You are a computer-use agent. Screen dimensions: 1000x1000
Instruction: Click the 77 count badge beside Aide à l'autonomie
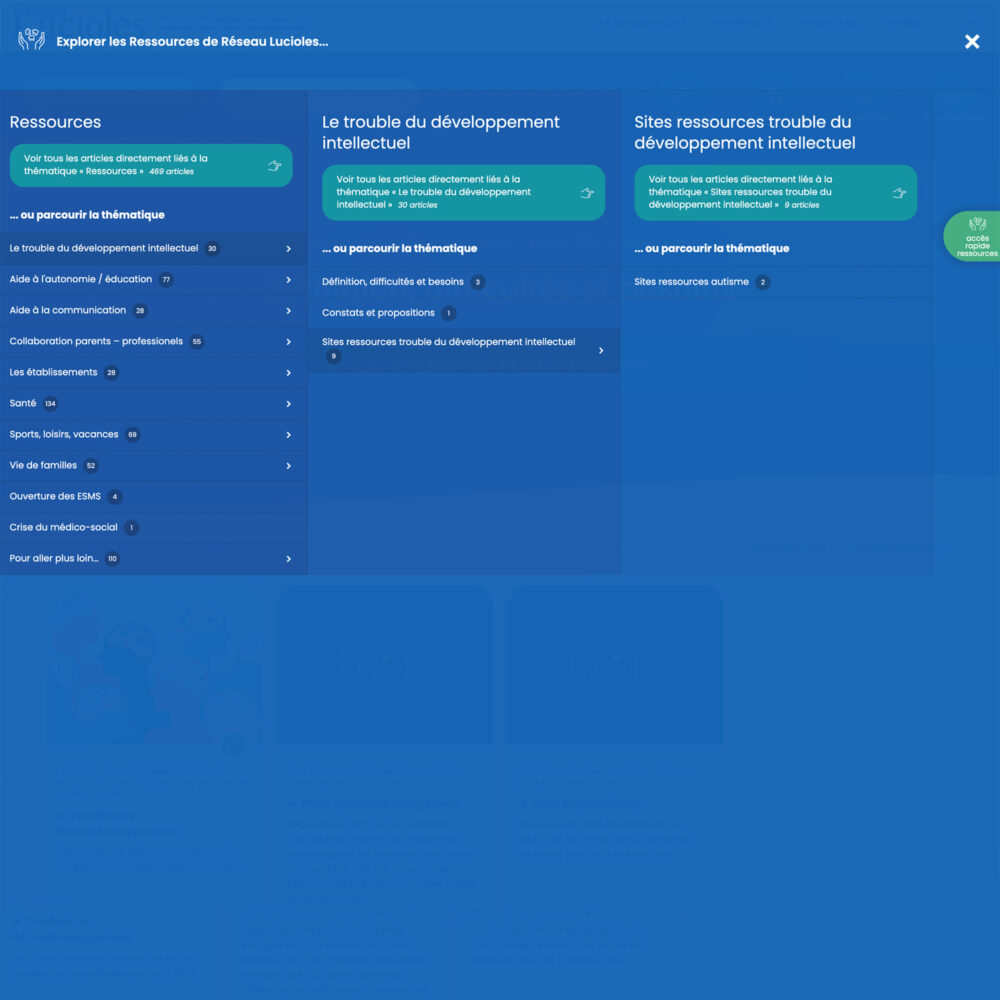pos(166,280)
